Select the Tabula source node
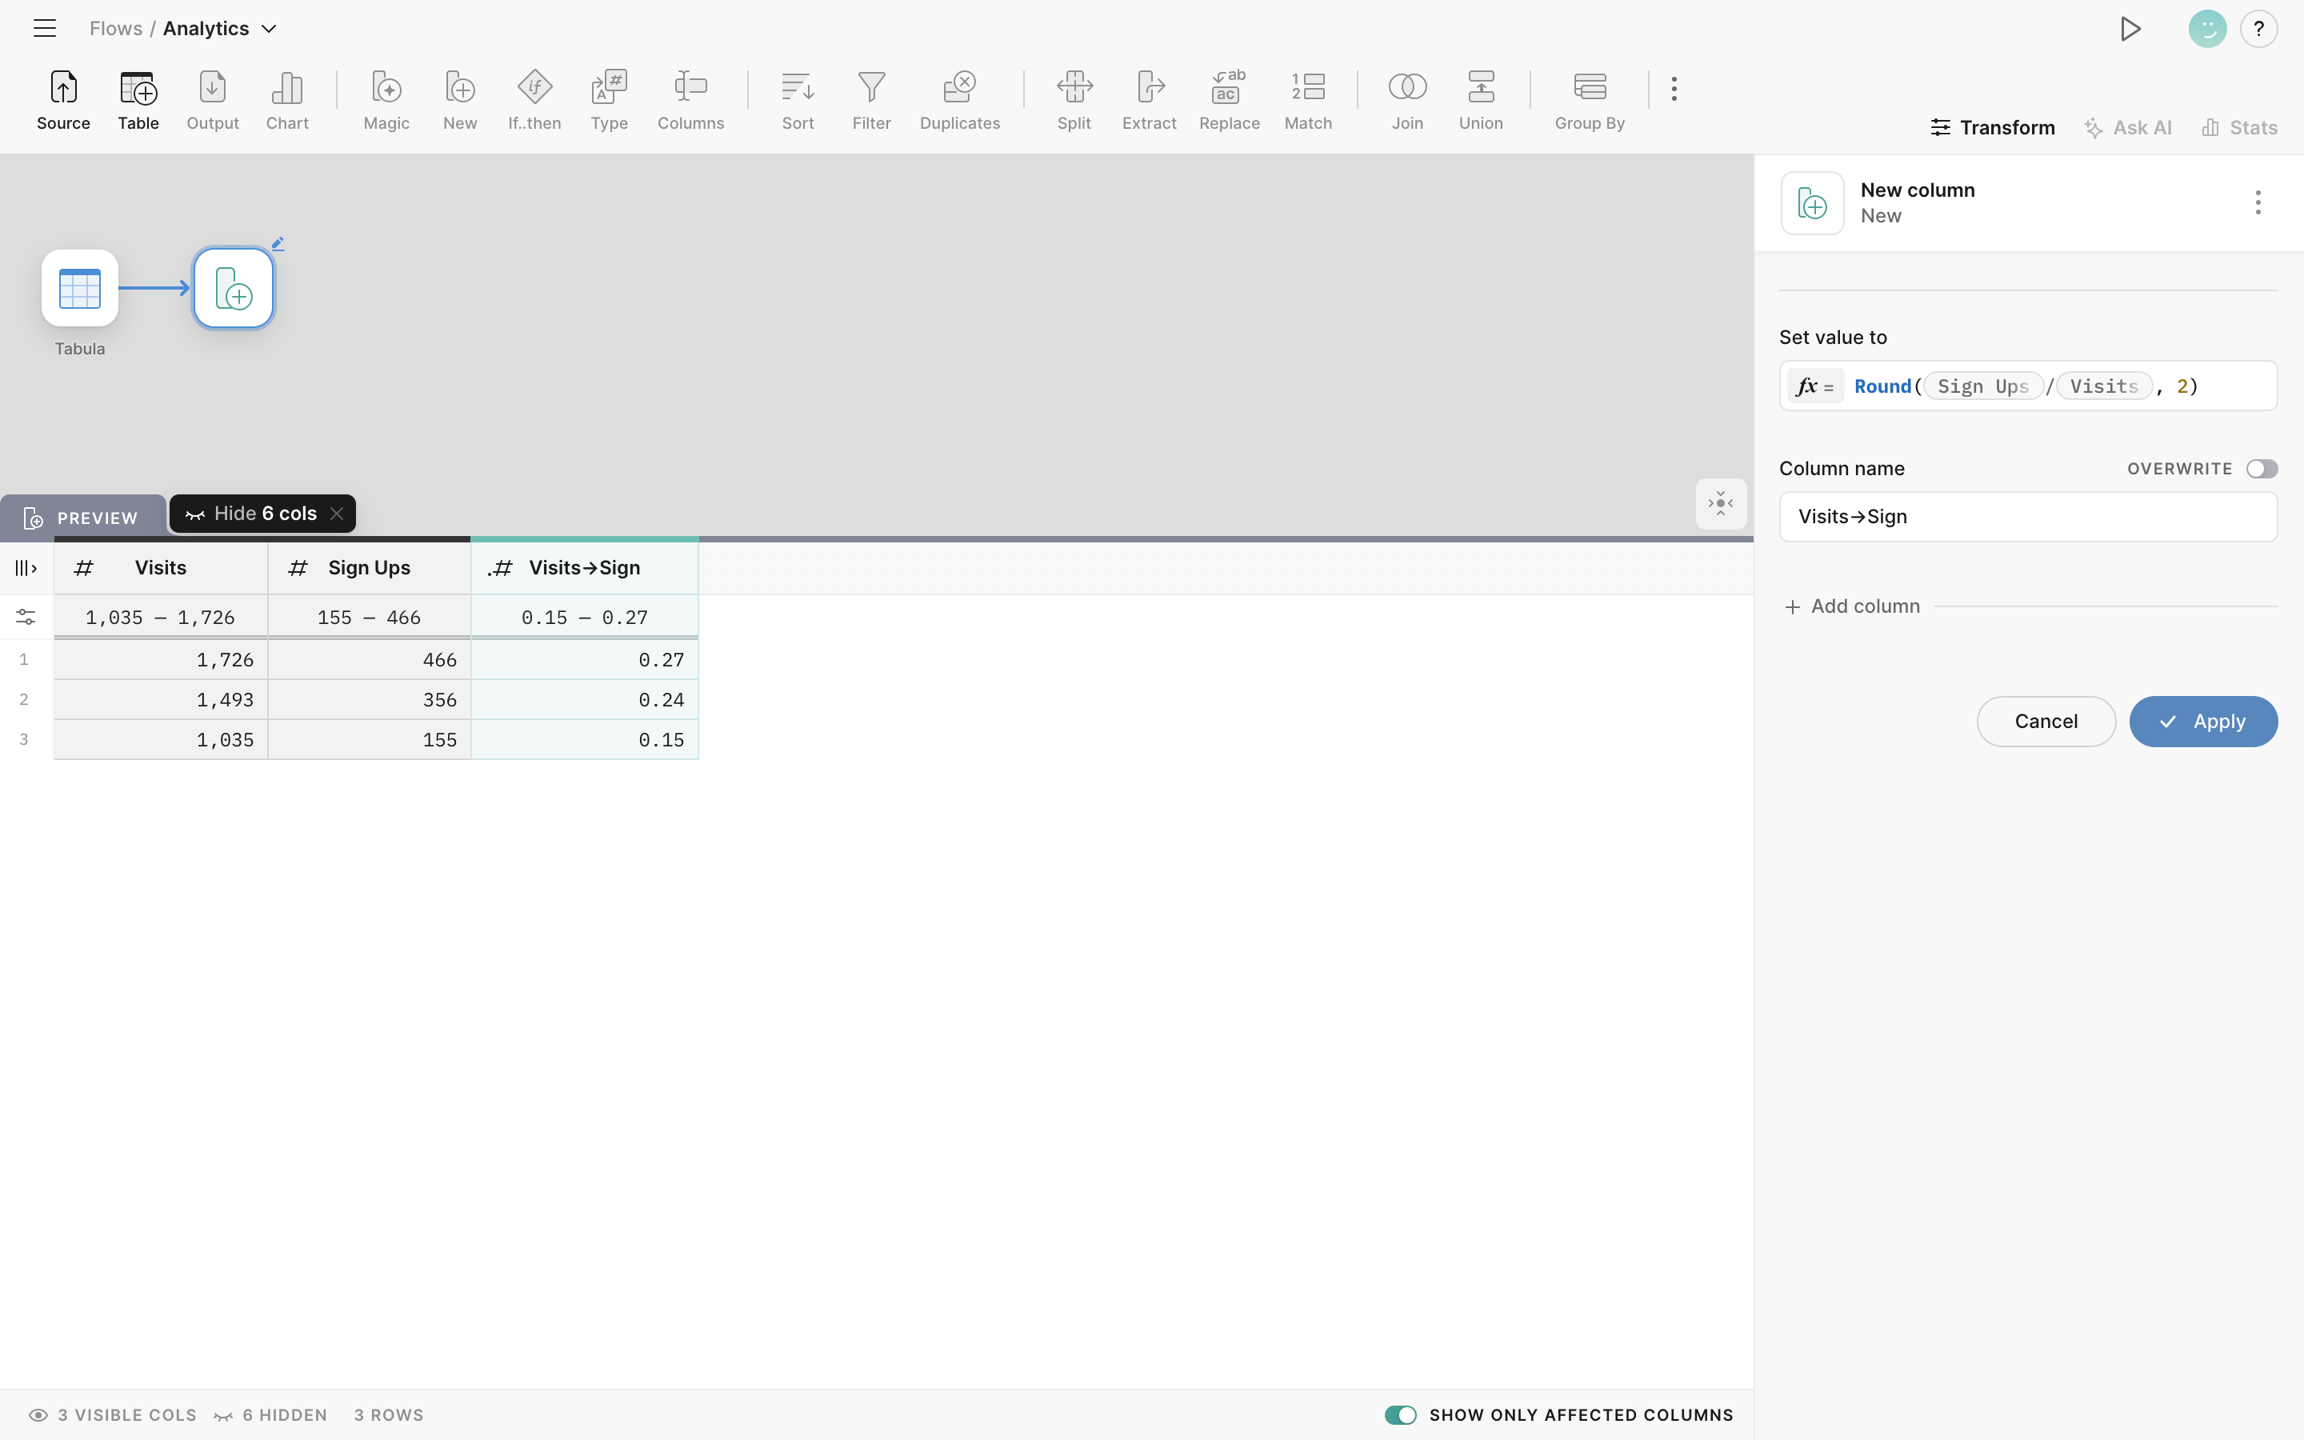The height and width of the screenshot is (1440, 2304). [x=80, y=289]
